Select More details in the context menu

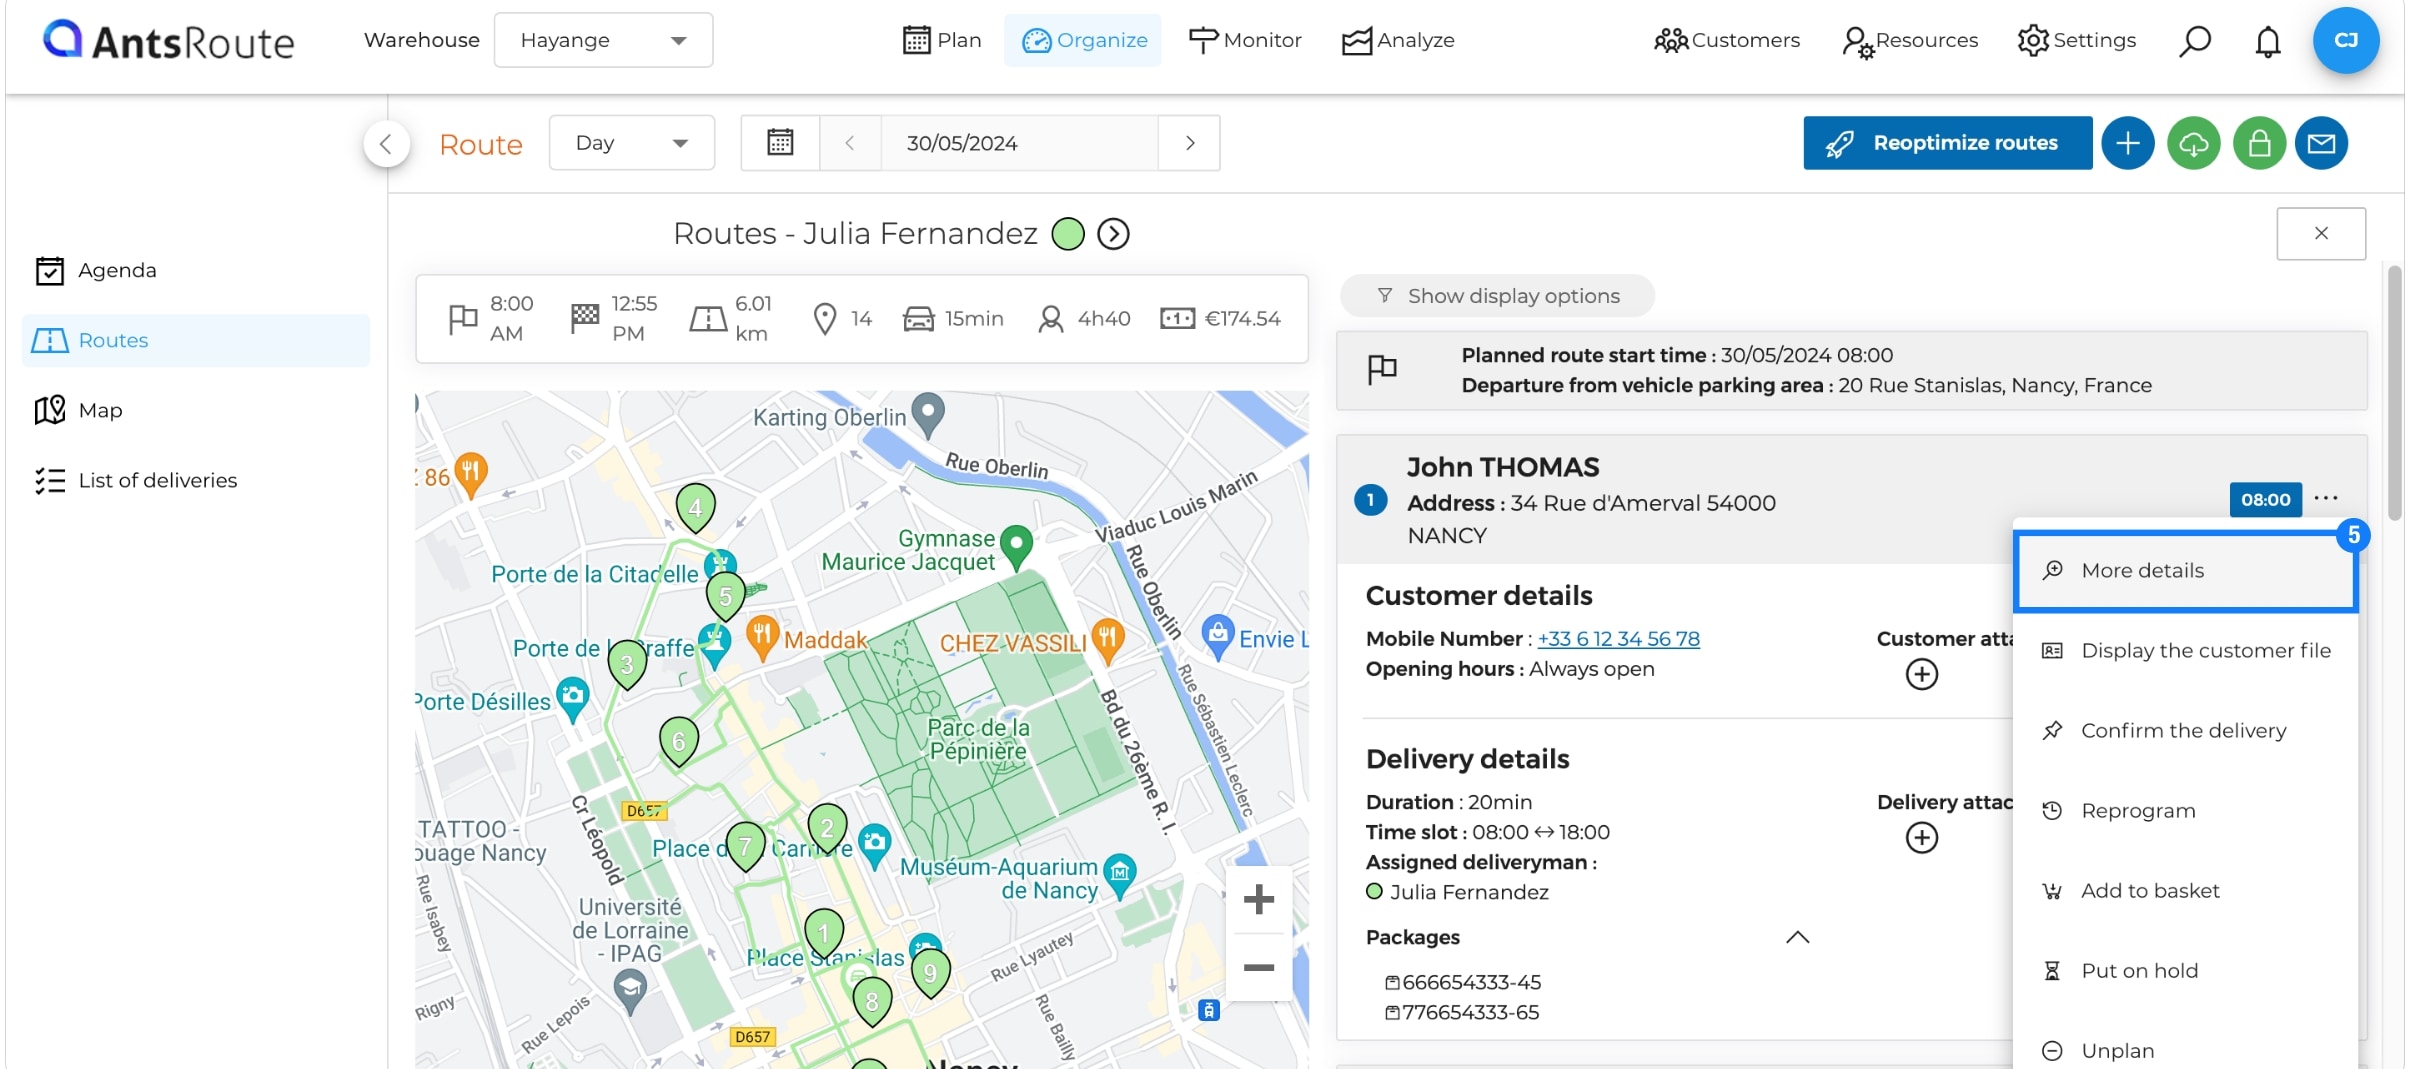pyautogui.click(x=2186, y=570)
